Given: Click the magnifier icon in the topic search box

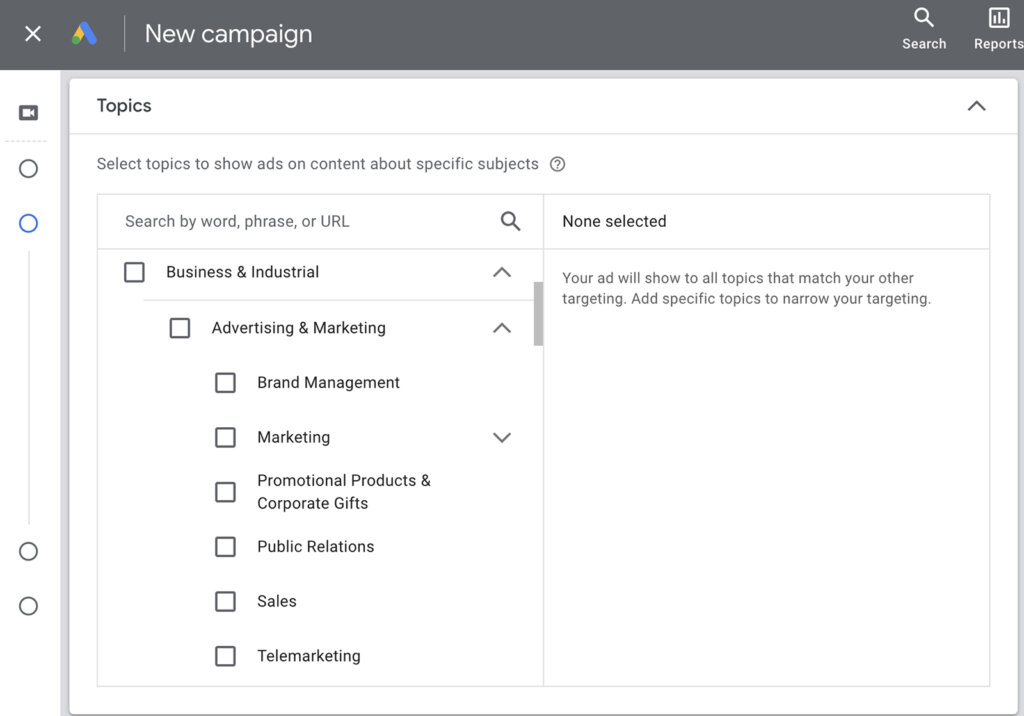Looking at the screenshot, I should tap(510, 221).
